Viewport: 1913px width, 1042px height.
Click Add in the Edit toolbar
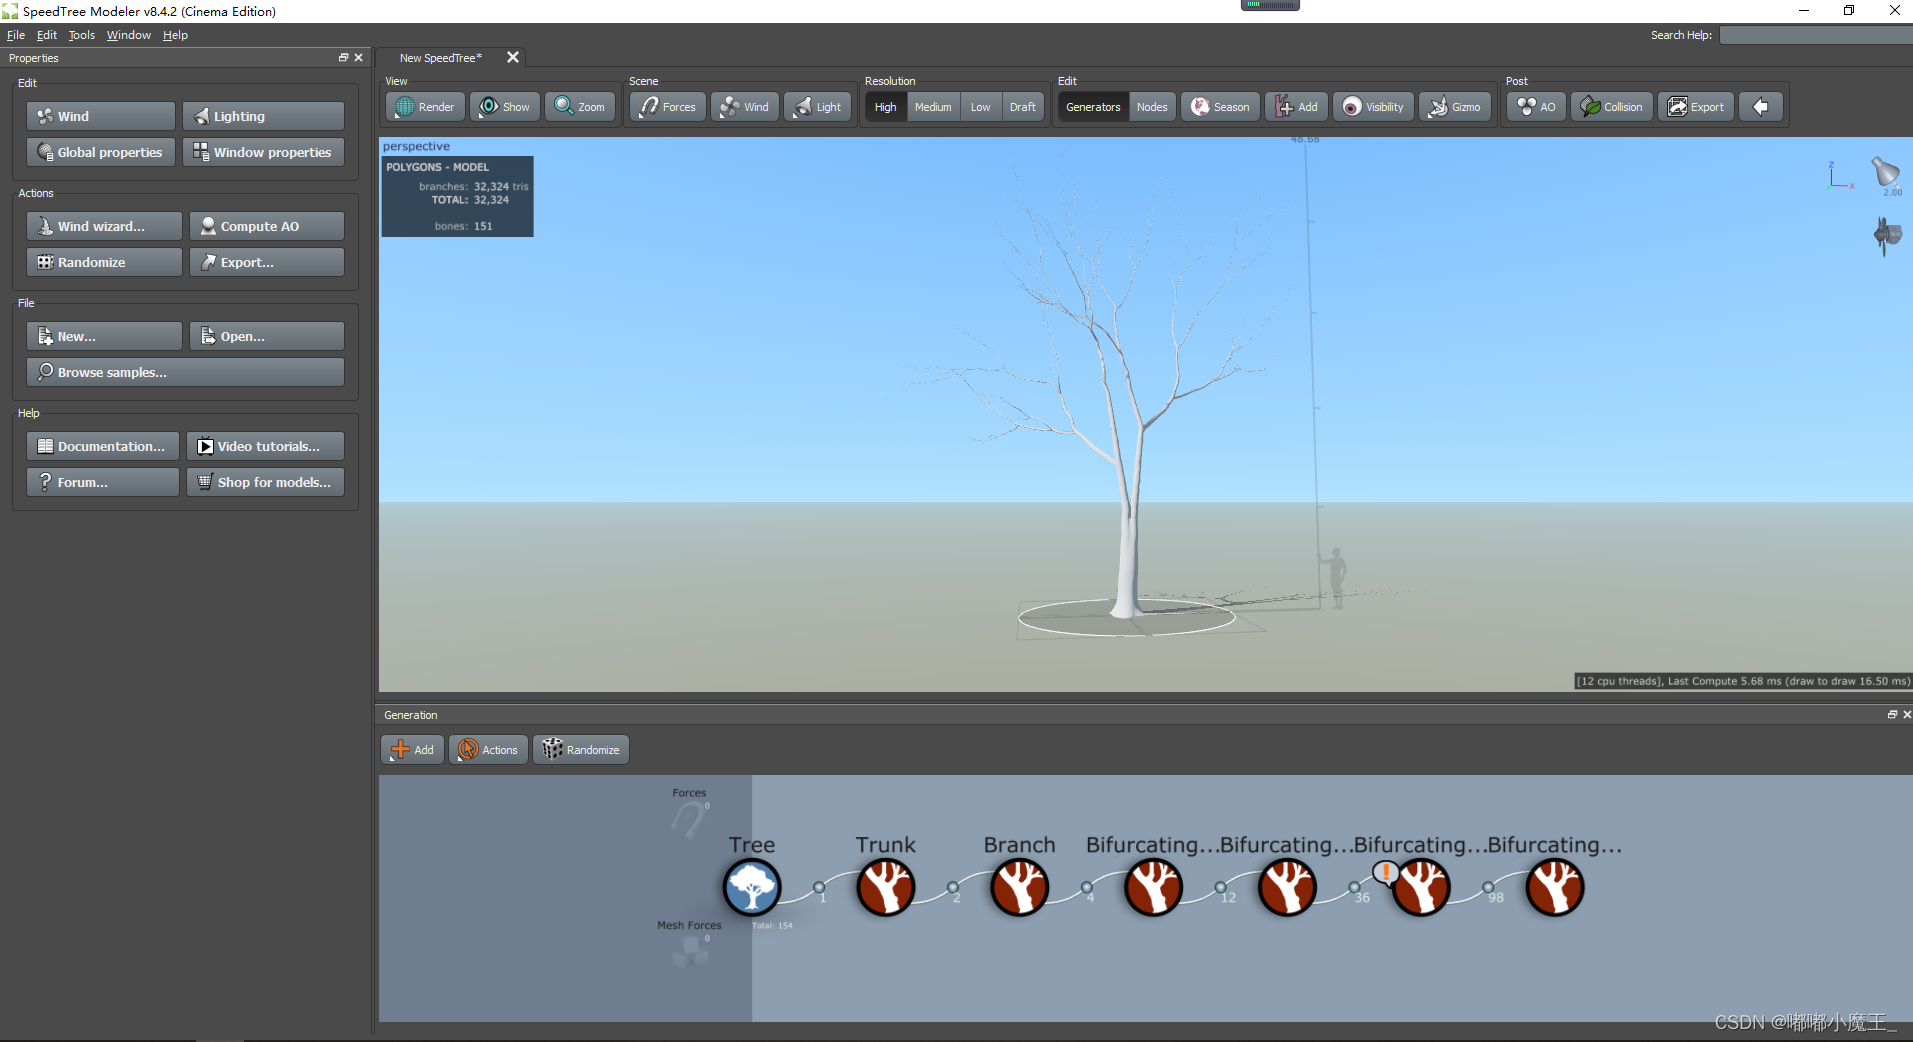tap(1297, 107)
